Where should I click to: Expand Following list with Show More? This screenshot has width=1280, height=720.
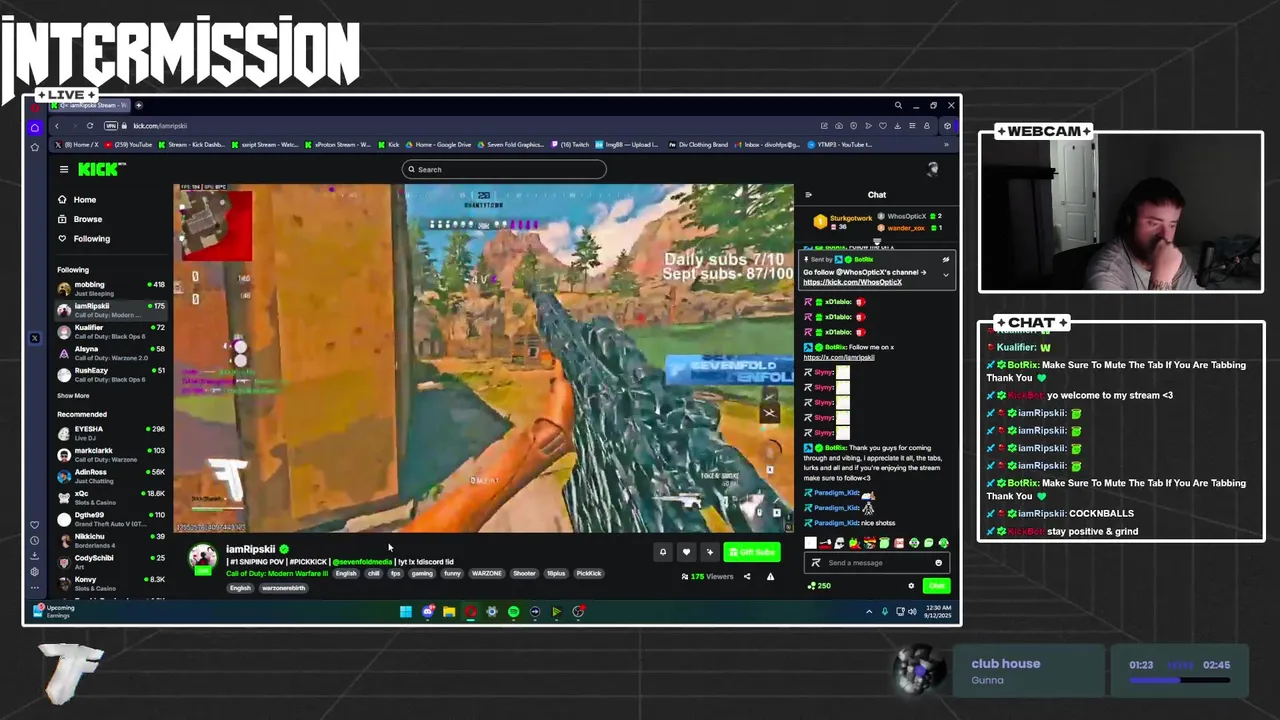coord(73,396)
